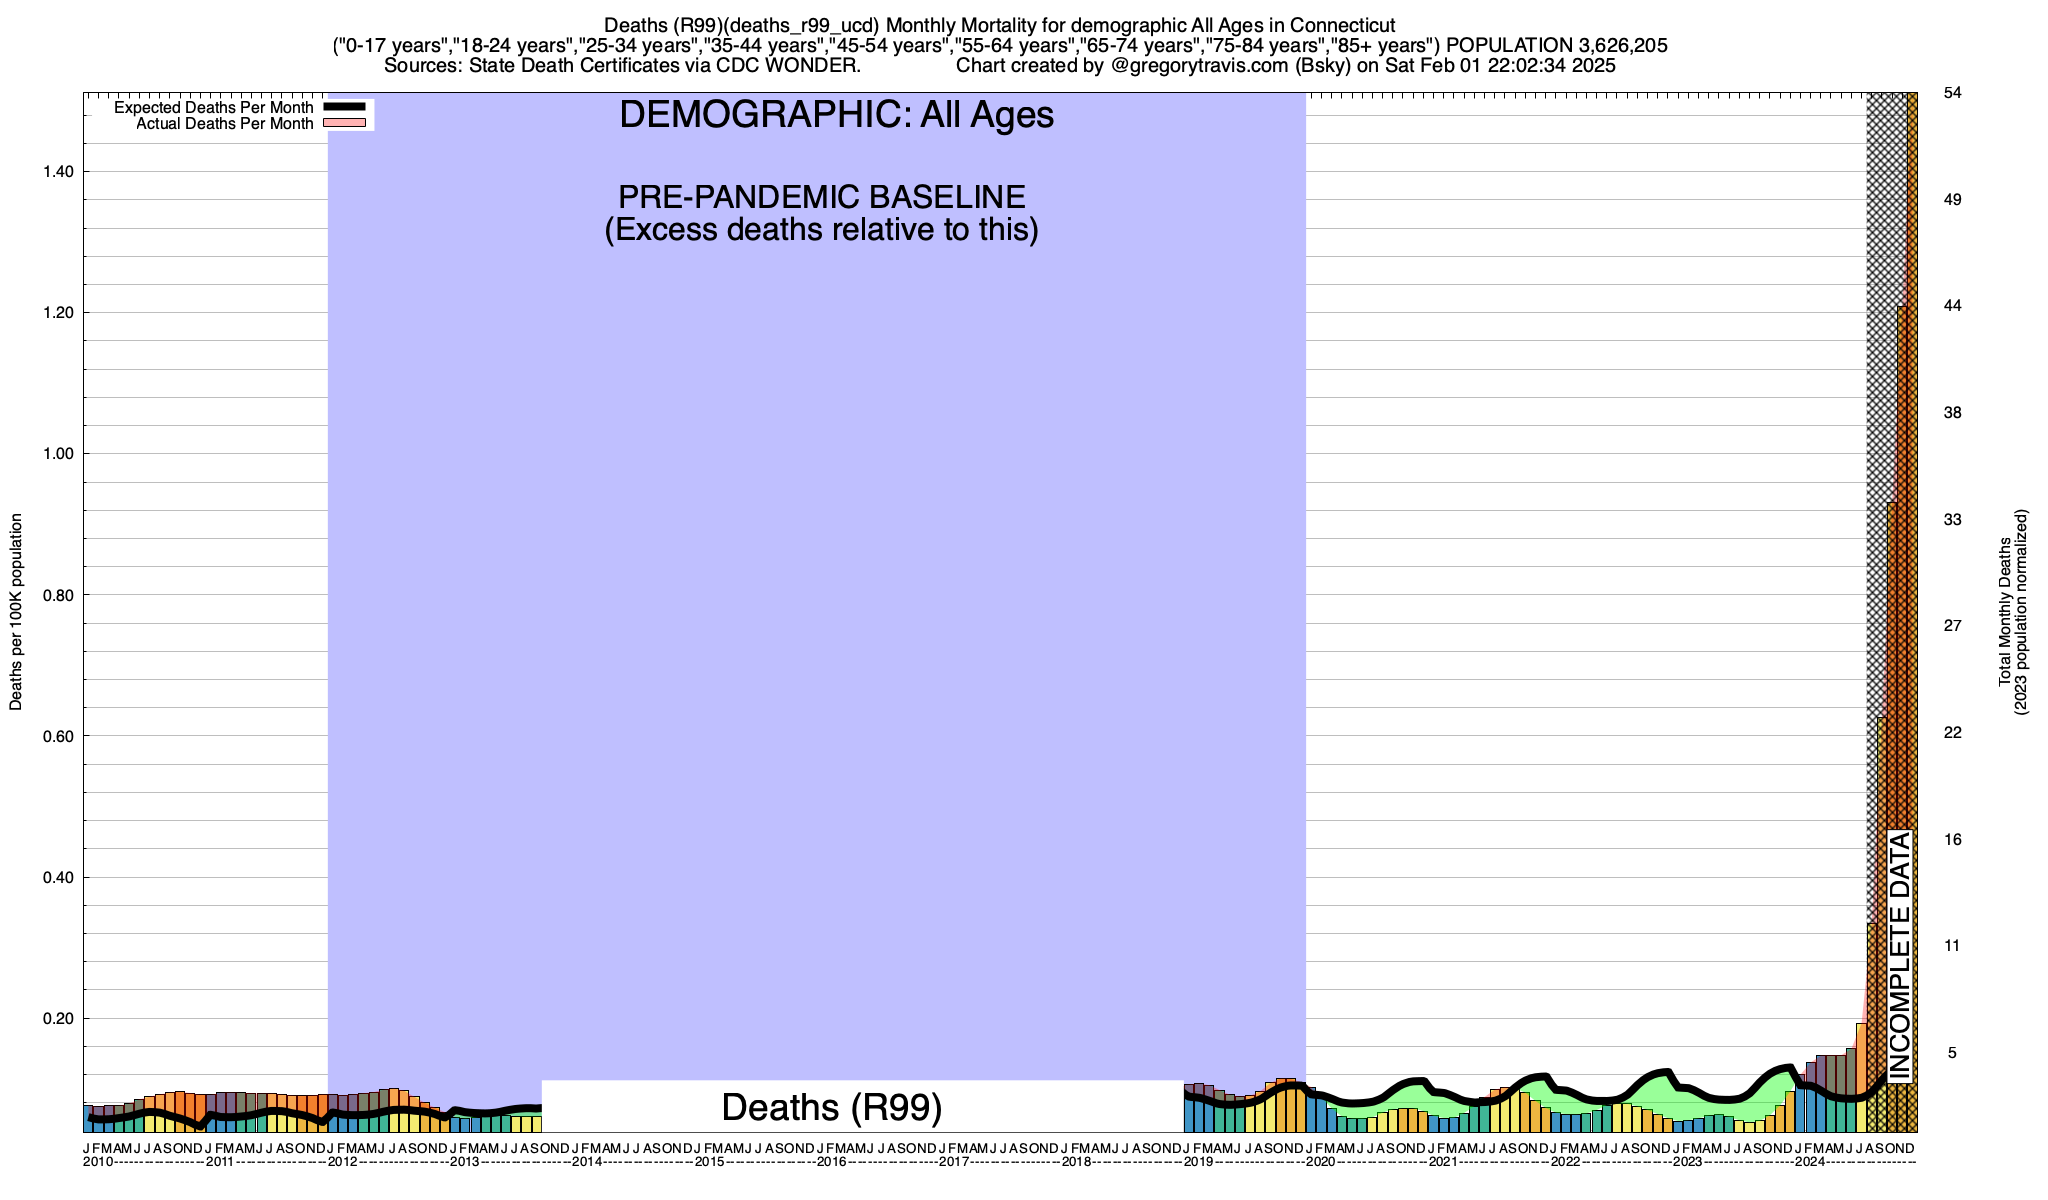Click the 16 right axis tick label

(x=1952, y=840)
